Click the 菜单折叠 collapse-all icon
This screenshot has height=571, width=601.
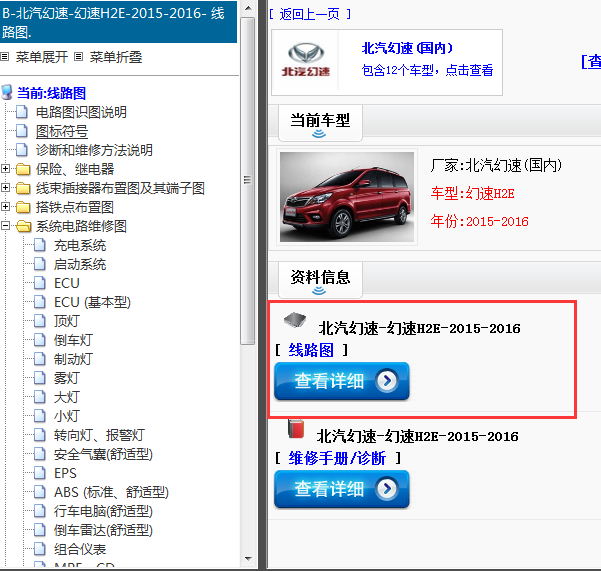79,57
